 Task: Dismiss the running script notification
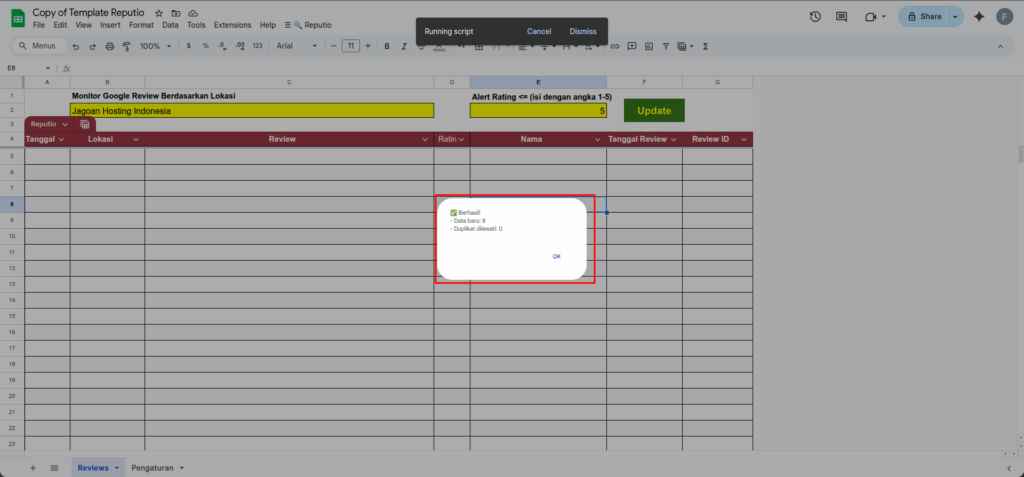click(x=583, y=31)
